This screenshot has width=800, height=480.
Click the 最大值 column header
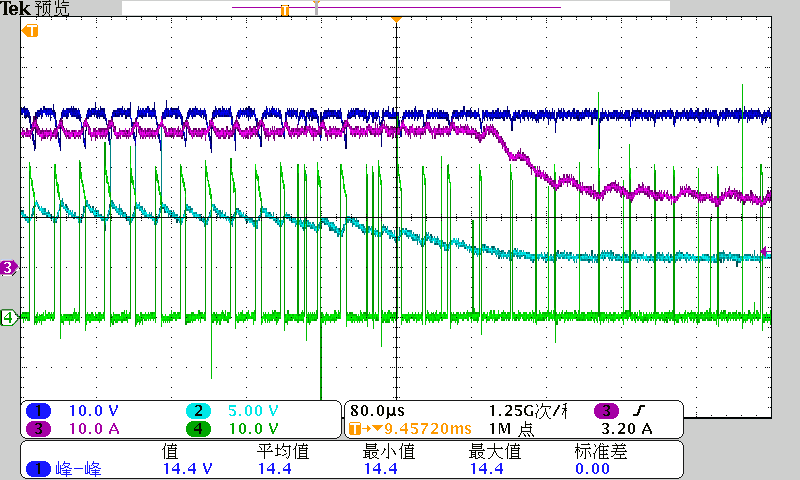pos(494,451)
